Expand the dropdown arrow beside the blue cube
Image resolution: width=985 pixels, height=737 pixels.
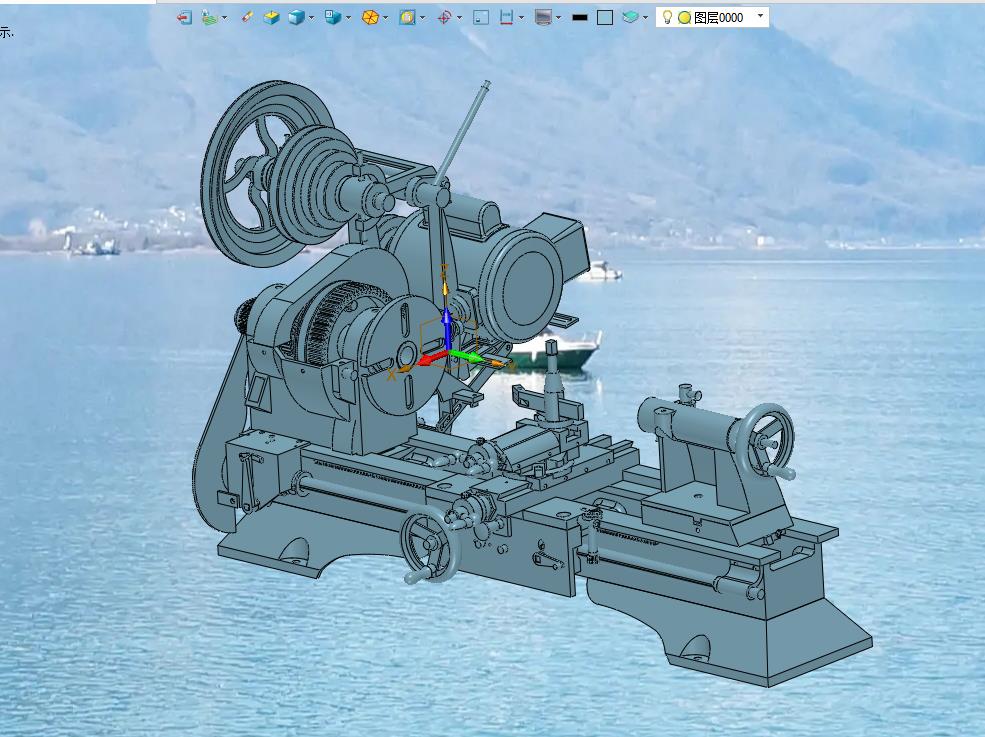click(x=312, y=17)
